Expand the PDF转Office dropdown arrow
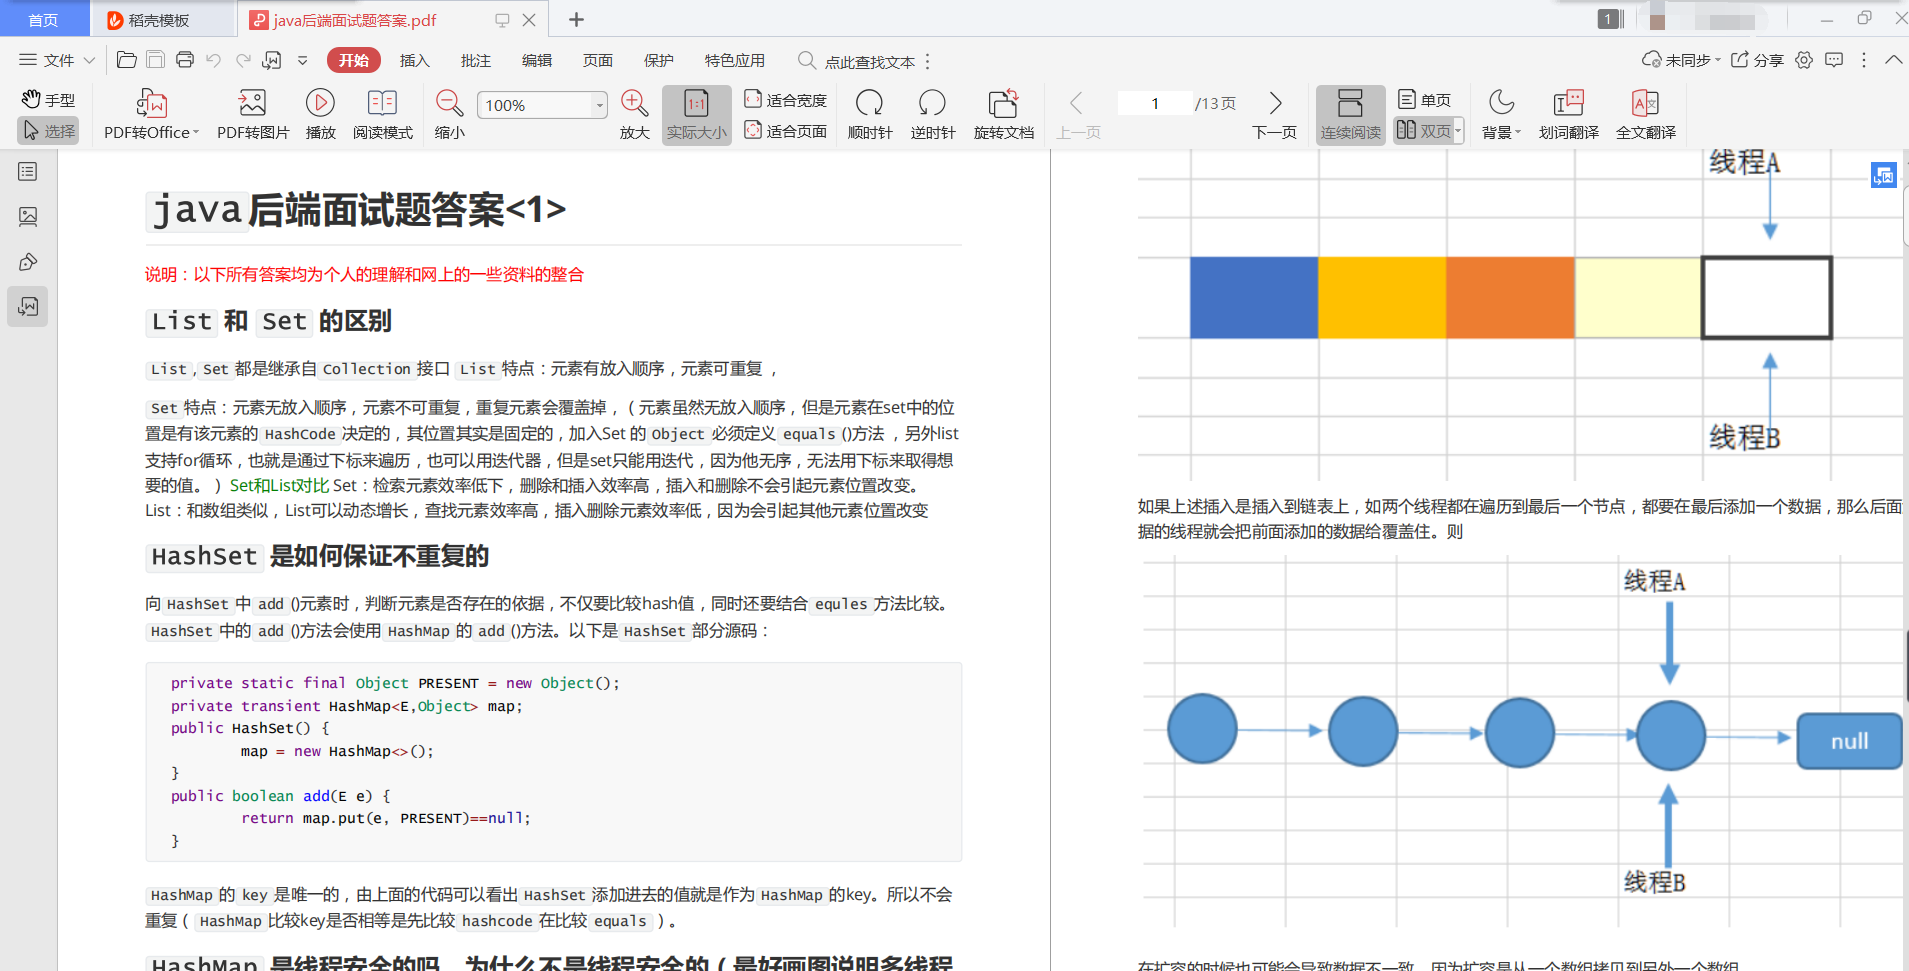This screenshot has height=971, width=1909. tap(196, 132)
